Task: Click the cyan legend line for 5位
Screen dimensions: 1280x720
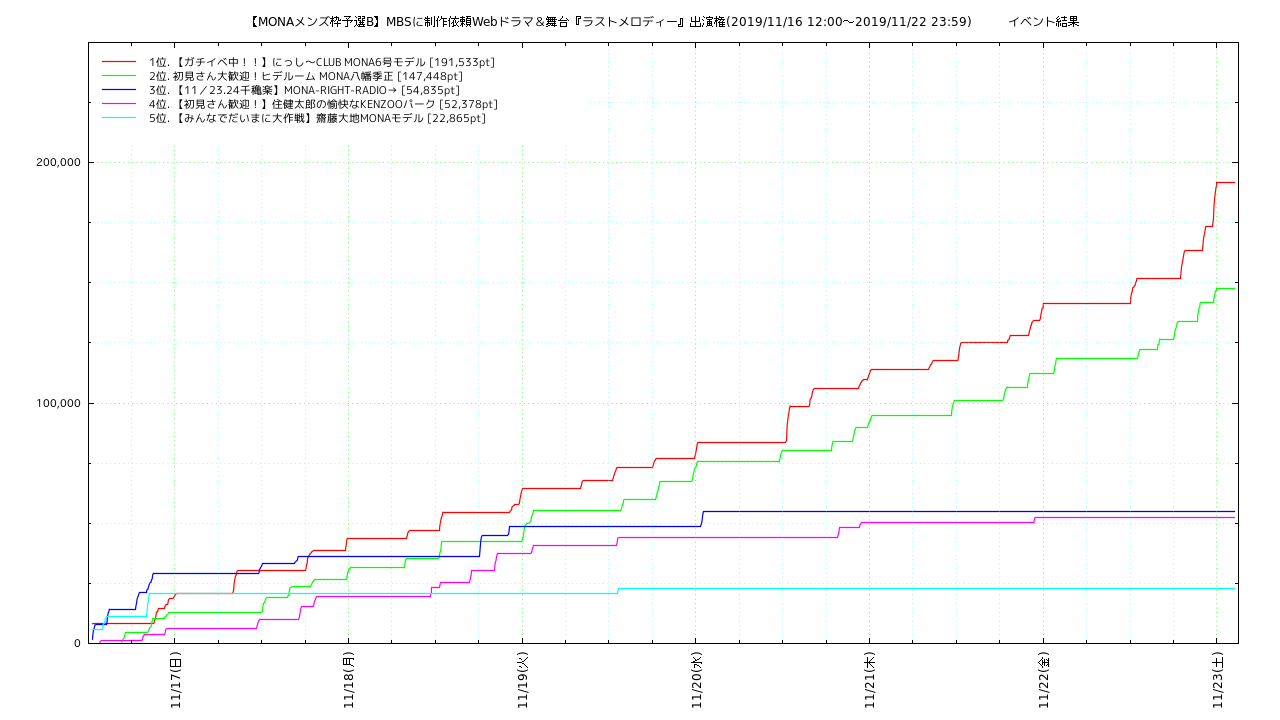Action: (118, 118)
